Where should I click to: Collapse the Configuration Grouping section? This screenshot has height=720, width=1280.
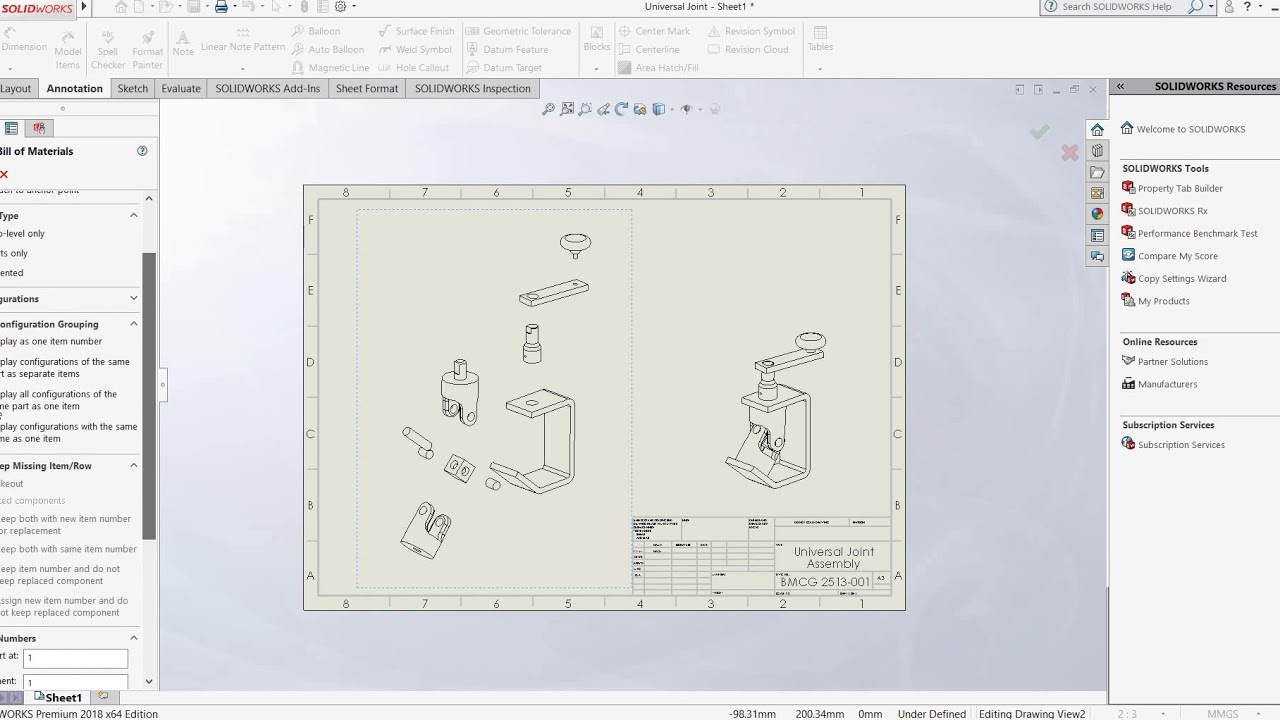tap(134, 324)
